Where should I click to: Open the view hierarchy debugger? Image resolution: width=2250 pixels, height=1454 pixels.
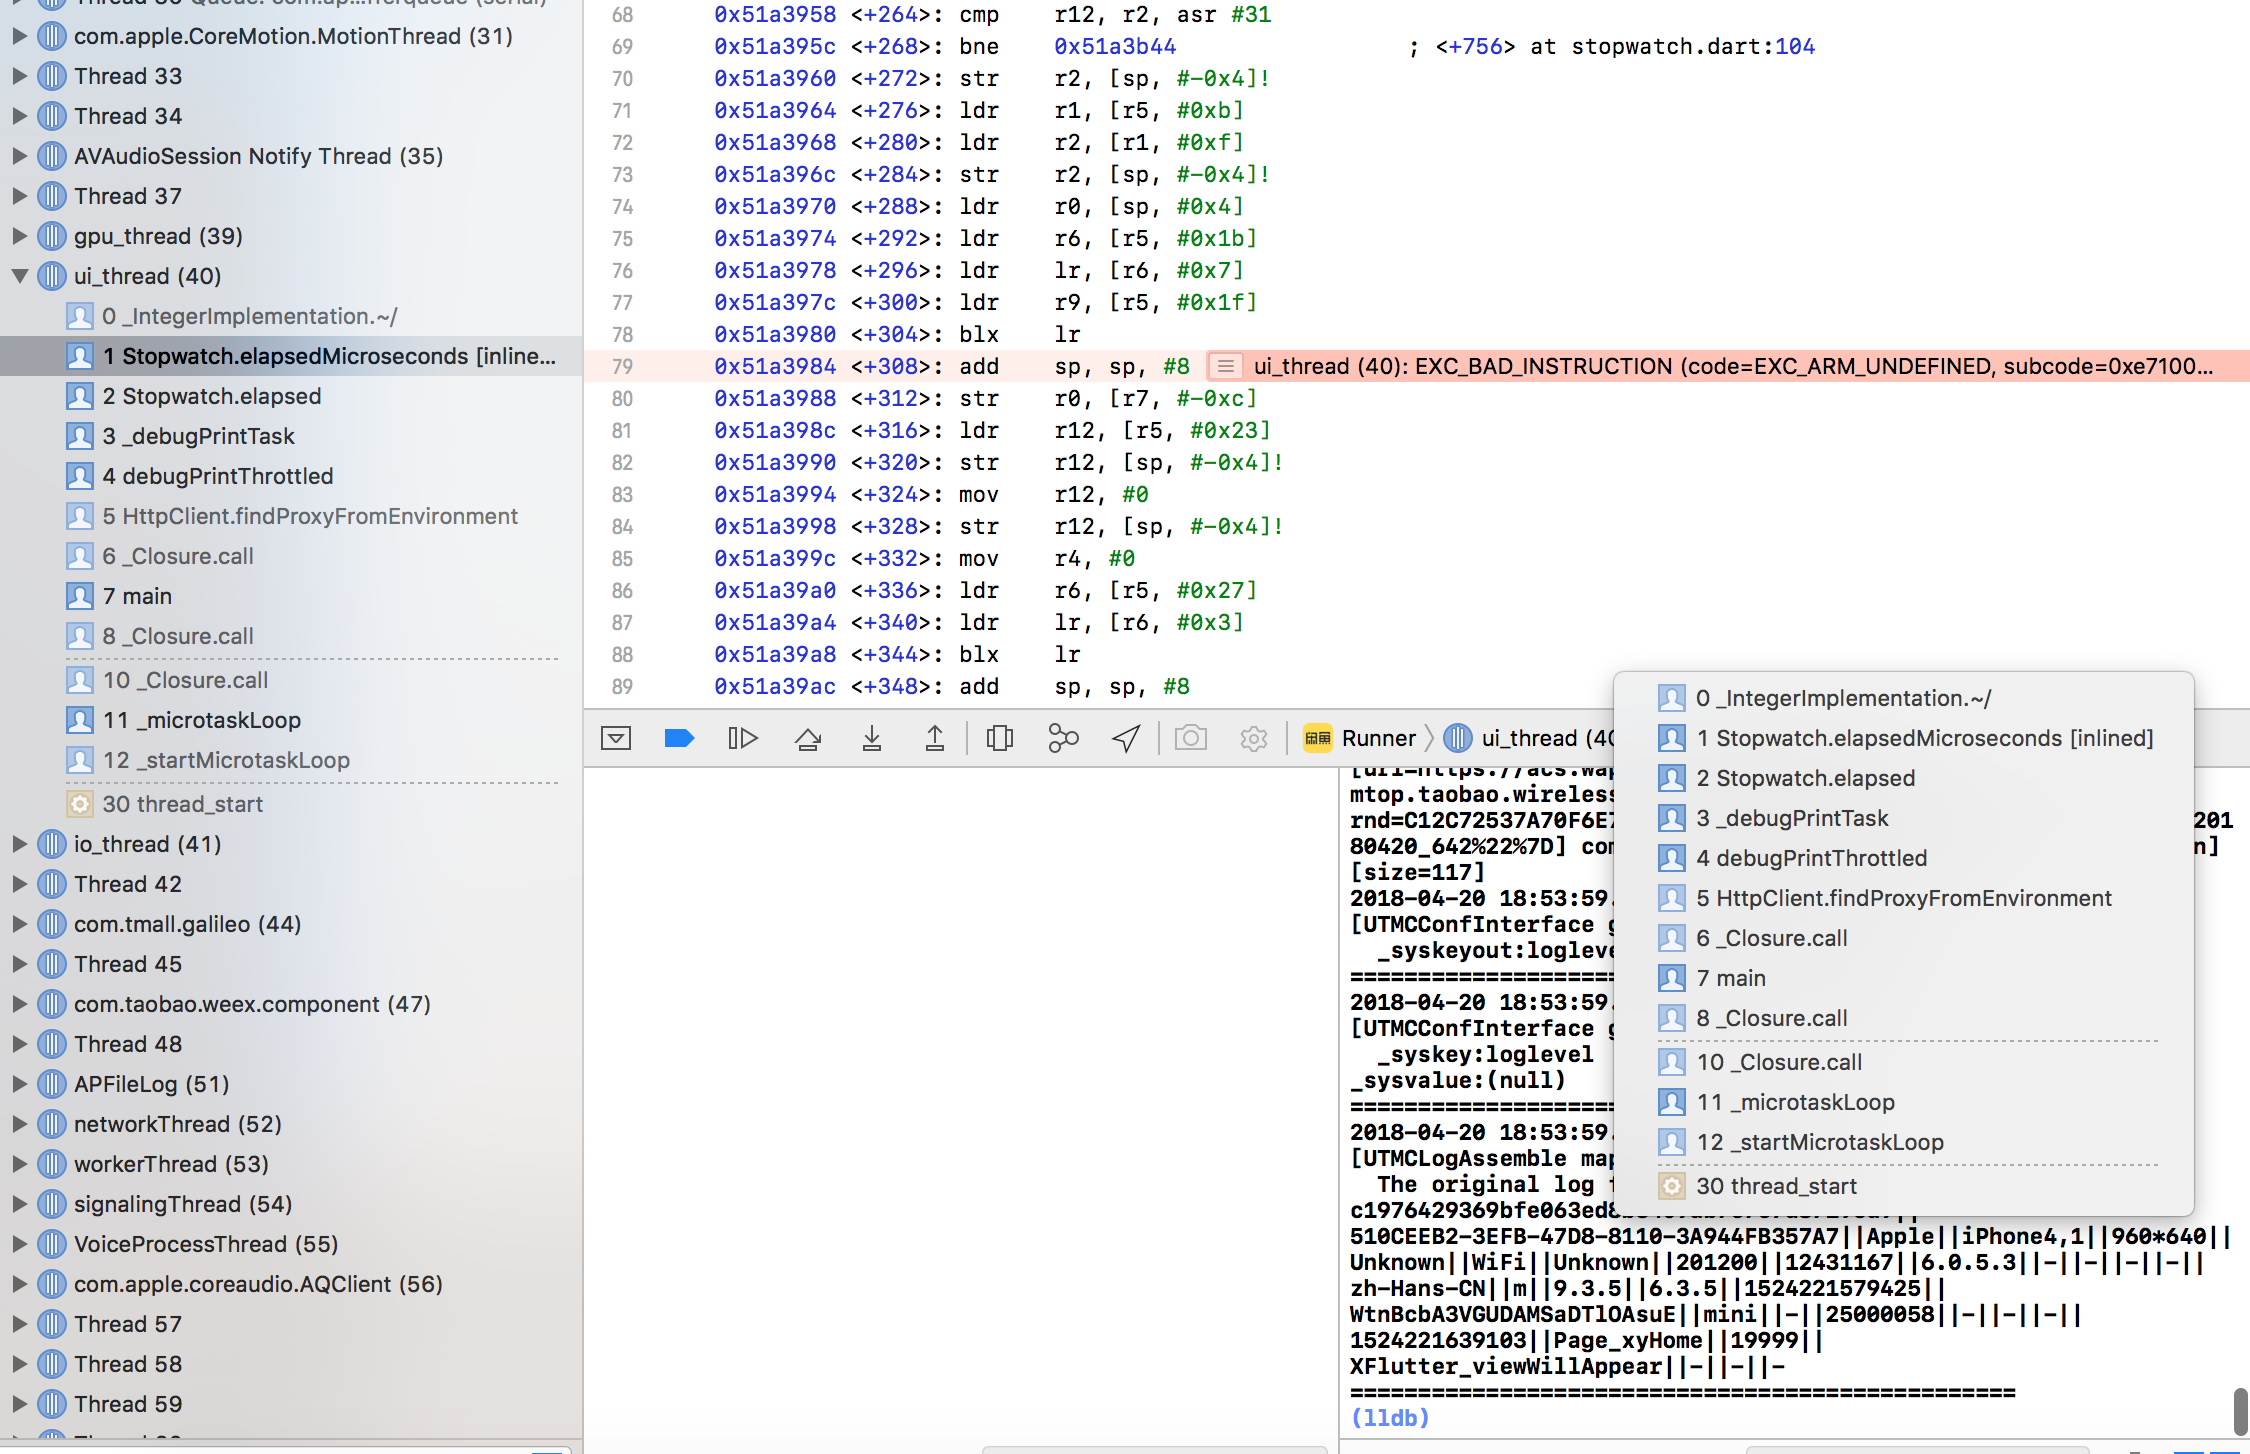click(1000, 738)
